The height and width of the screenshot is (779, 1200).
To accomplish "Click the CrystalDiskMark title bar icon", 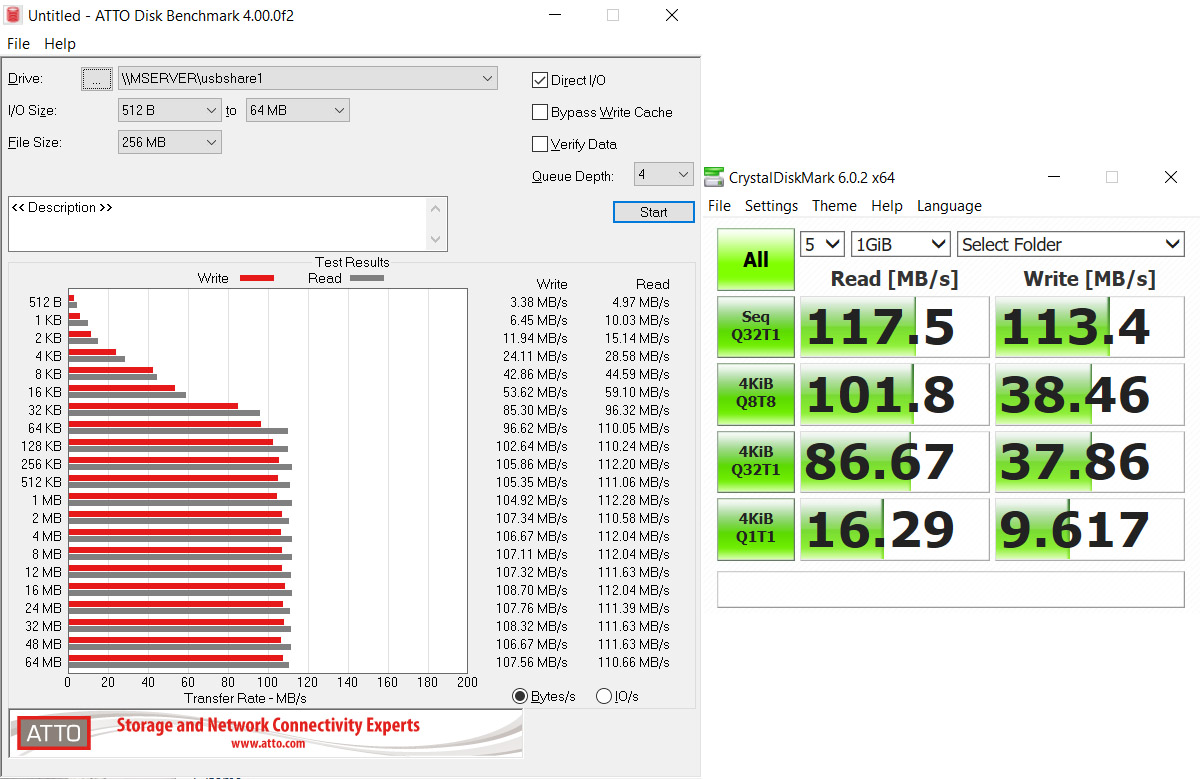I will (x=713, y=177).
